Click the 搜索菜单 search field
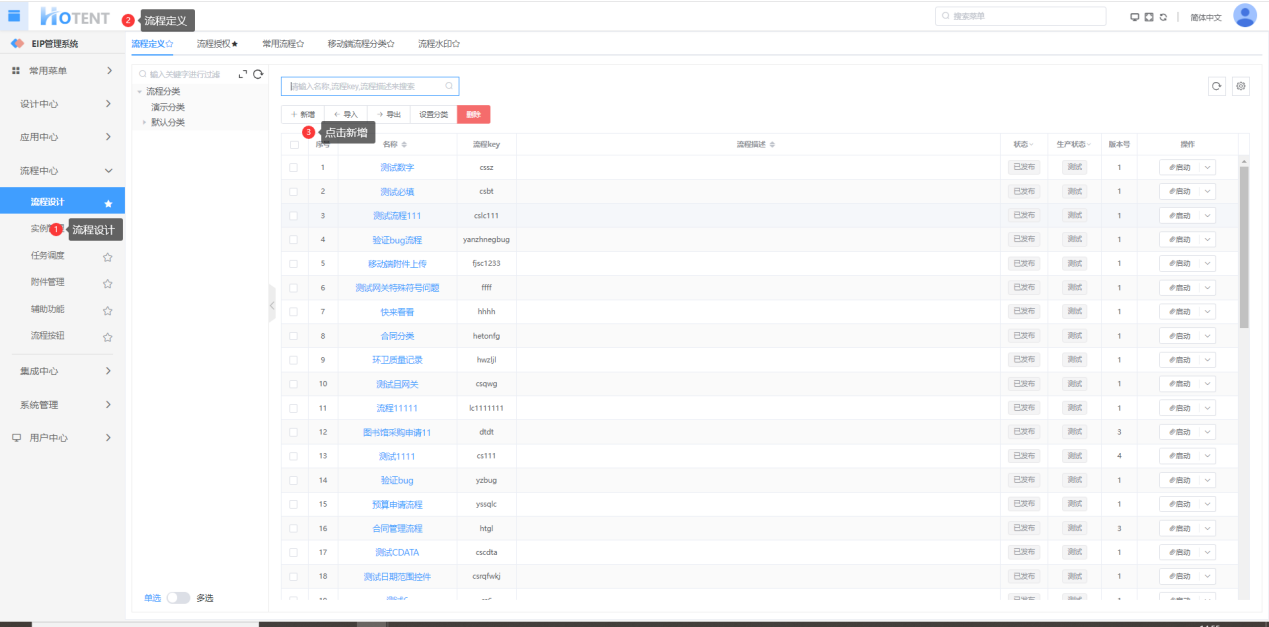Image resolution: width=1269 pixels, height=627 pixels. 1020,16
